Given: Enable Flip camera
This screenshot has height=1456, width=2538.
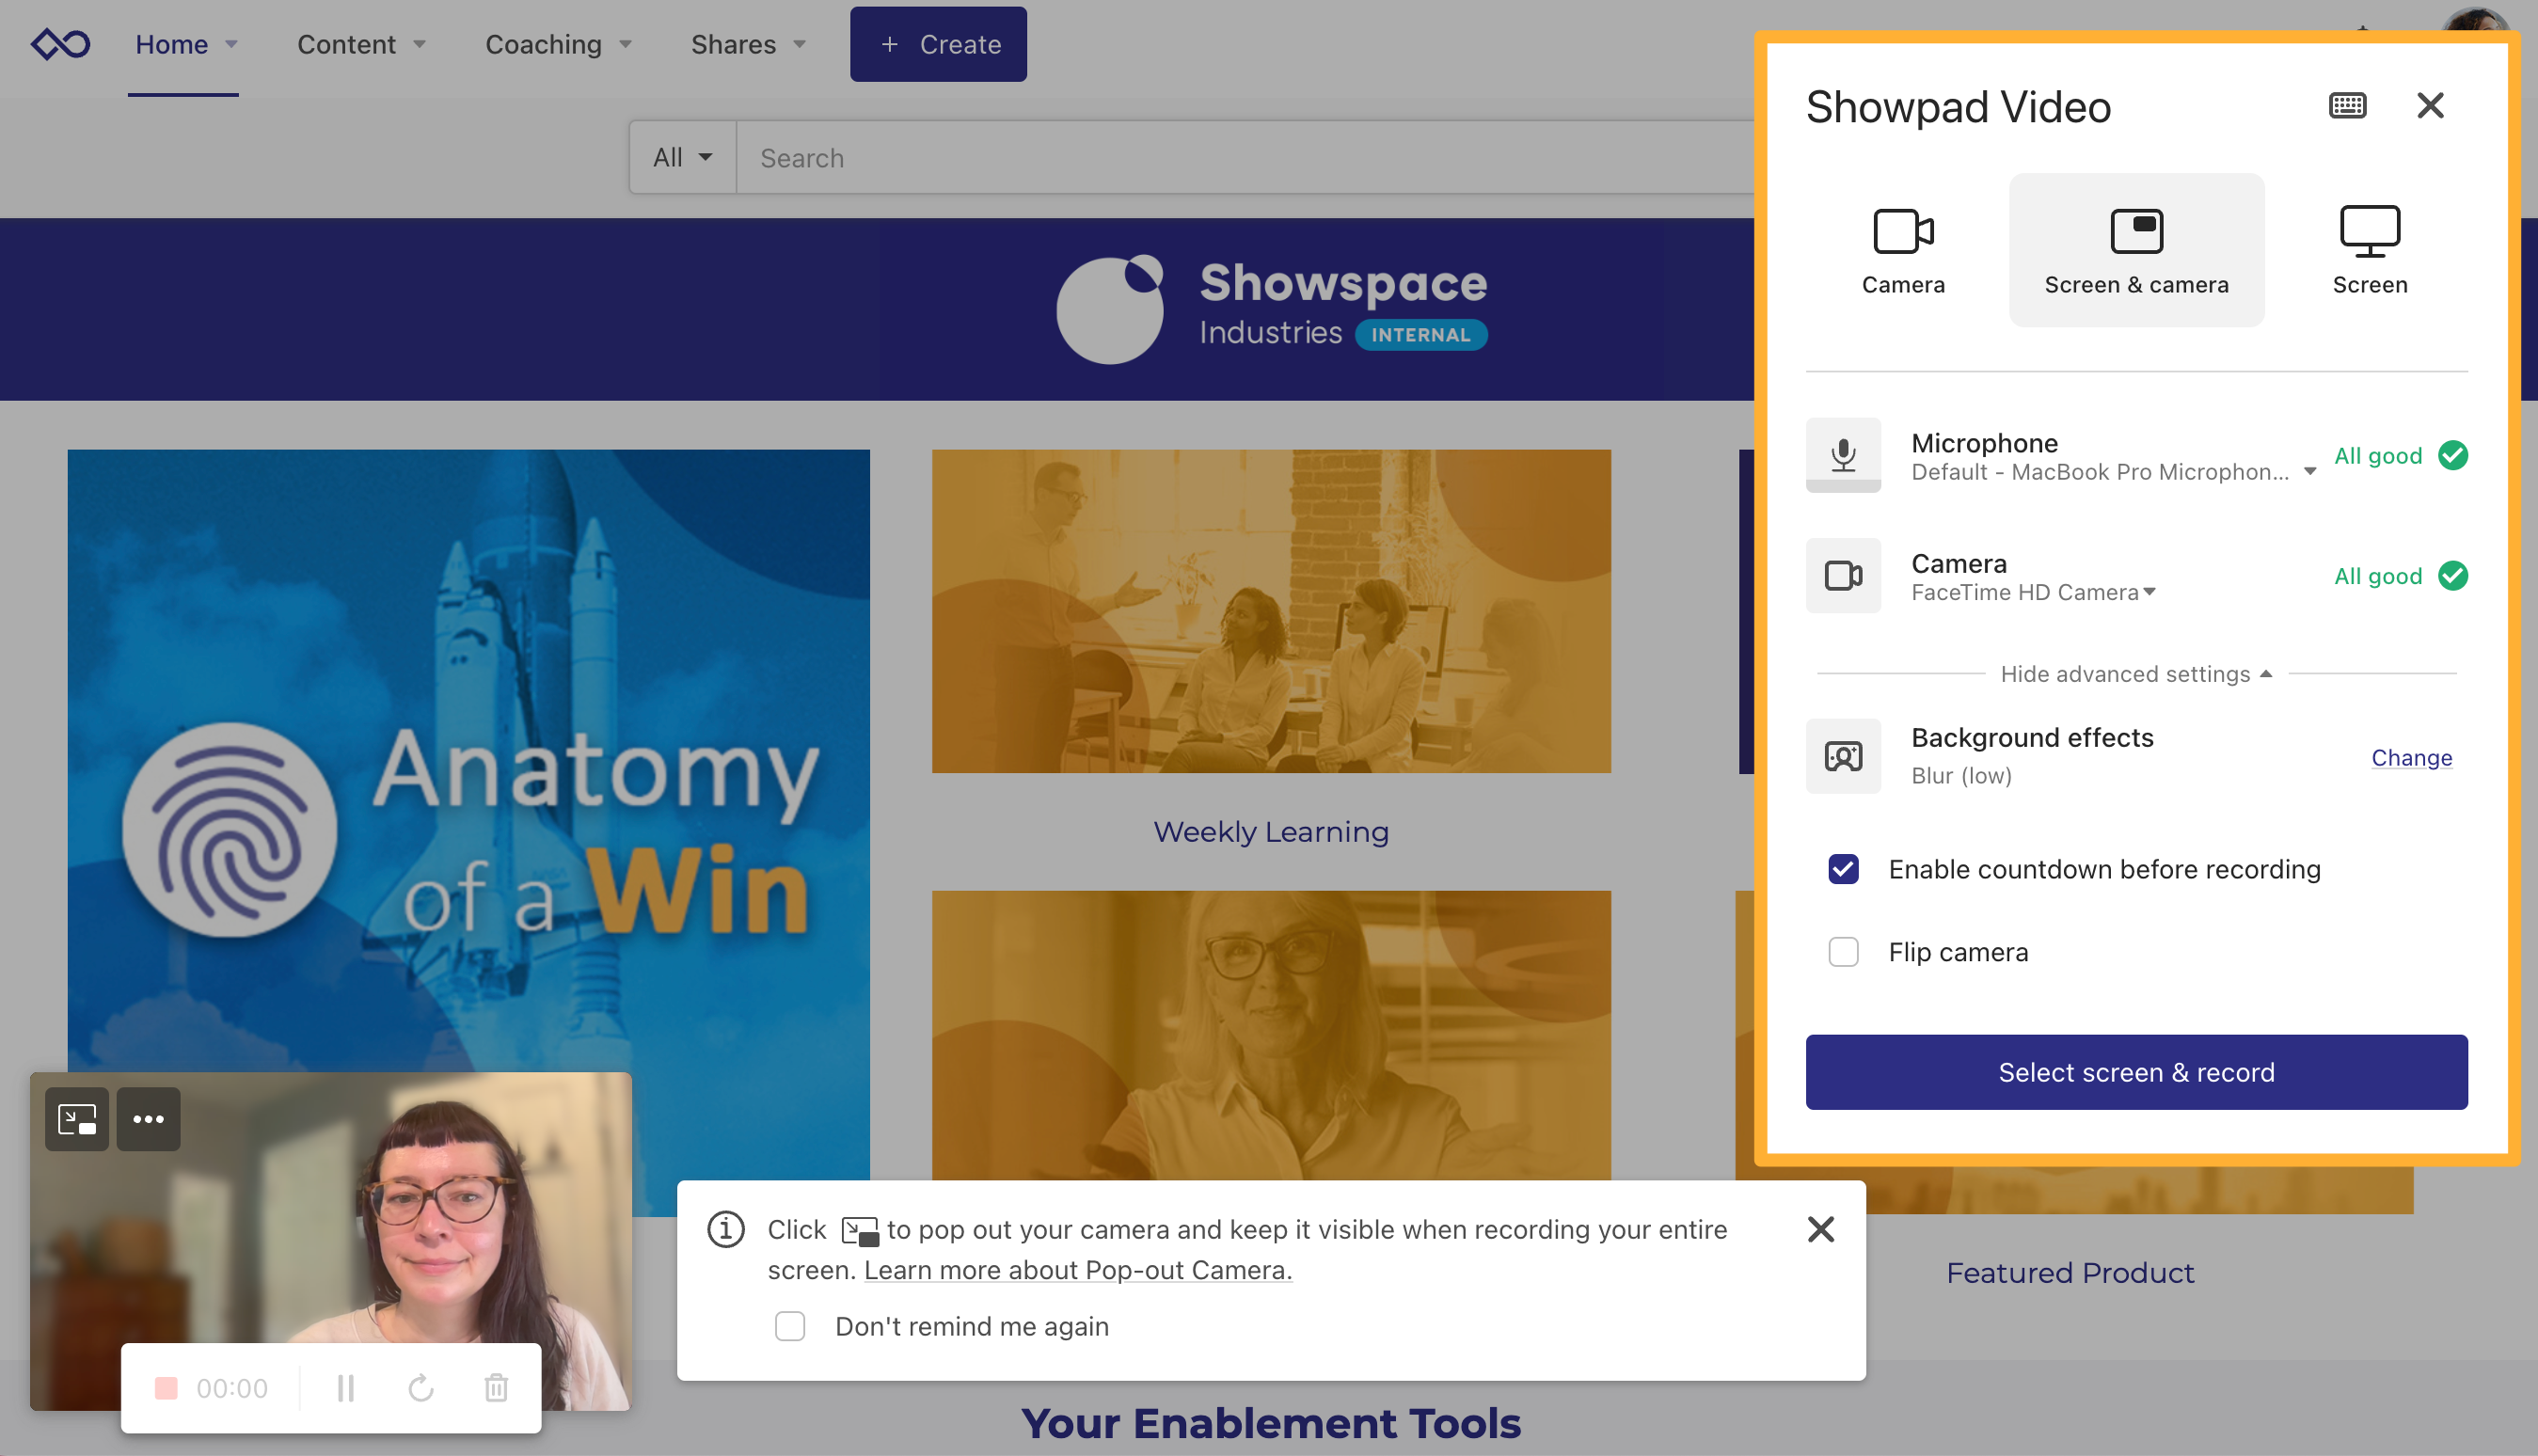Looking at the screenshot, I should click(x=1842, y=951).
